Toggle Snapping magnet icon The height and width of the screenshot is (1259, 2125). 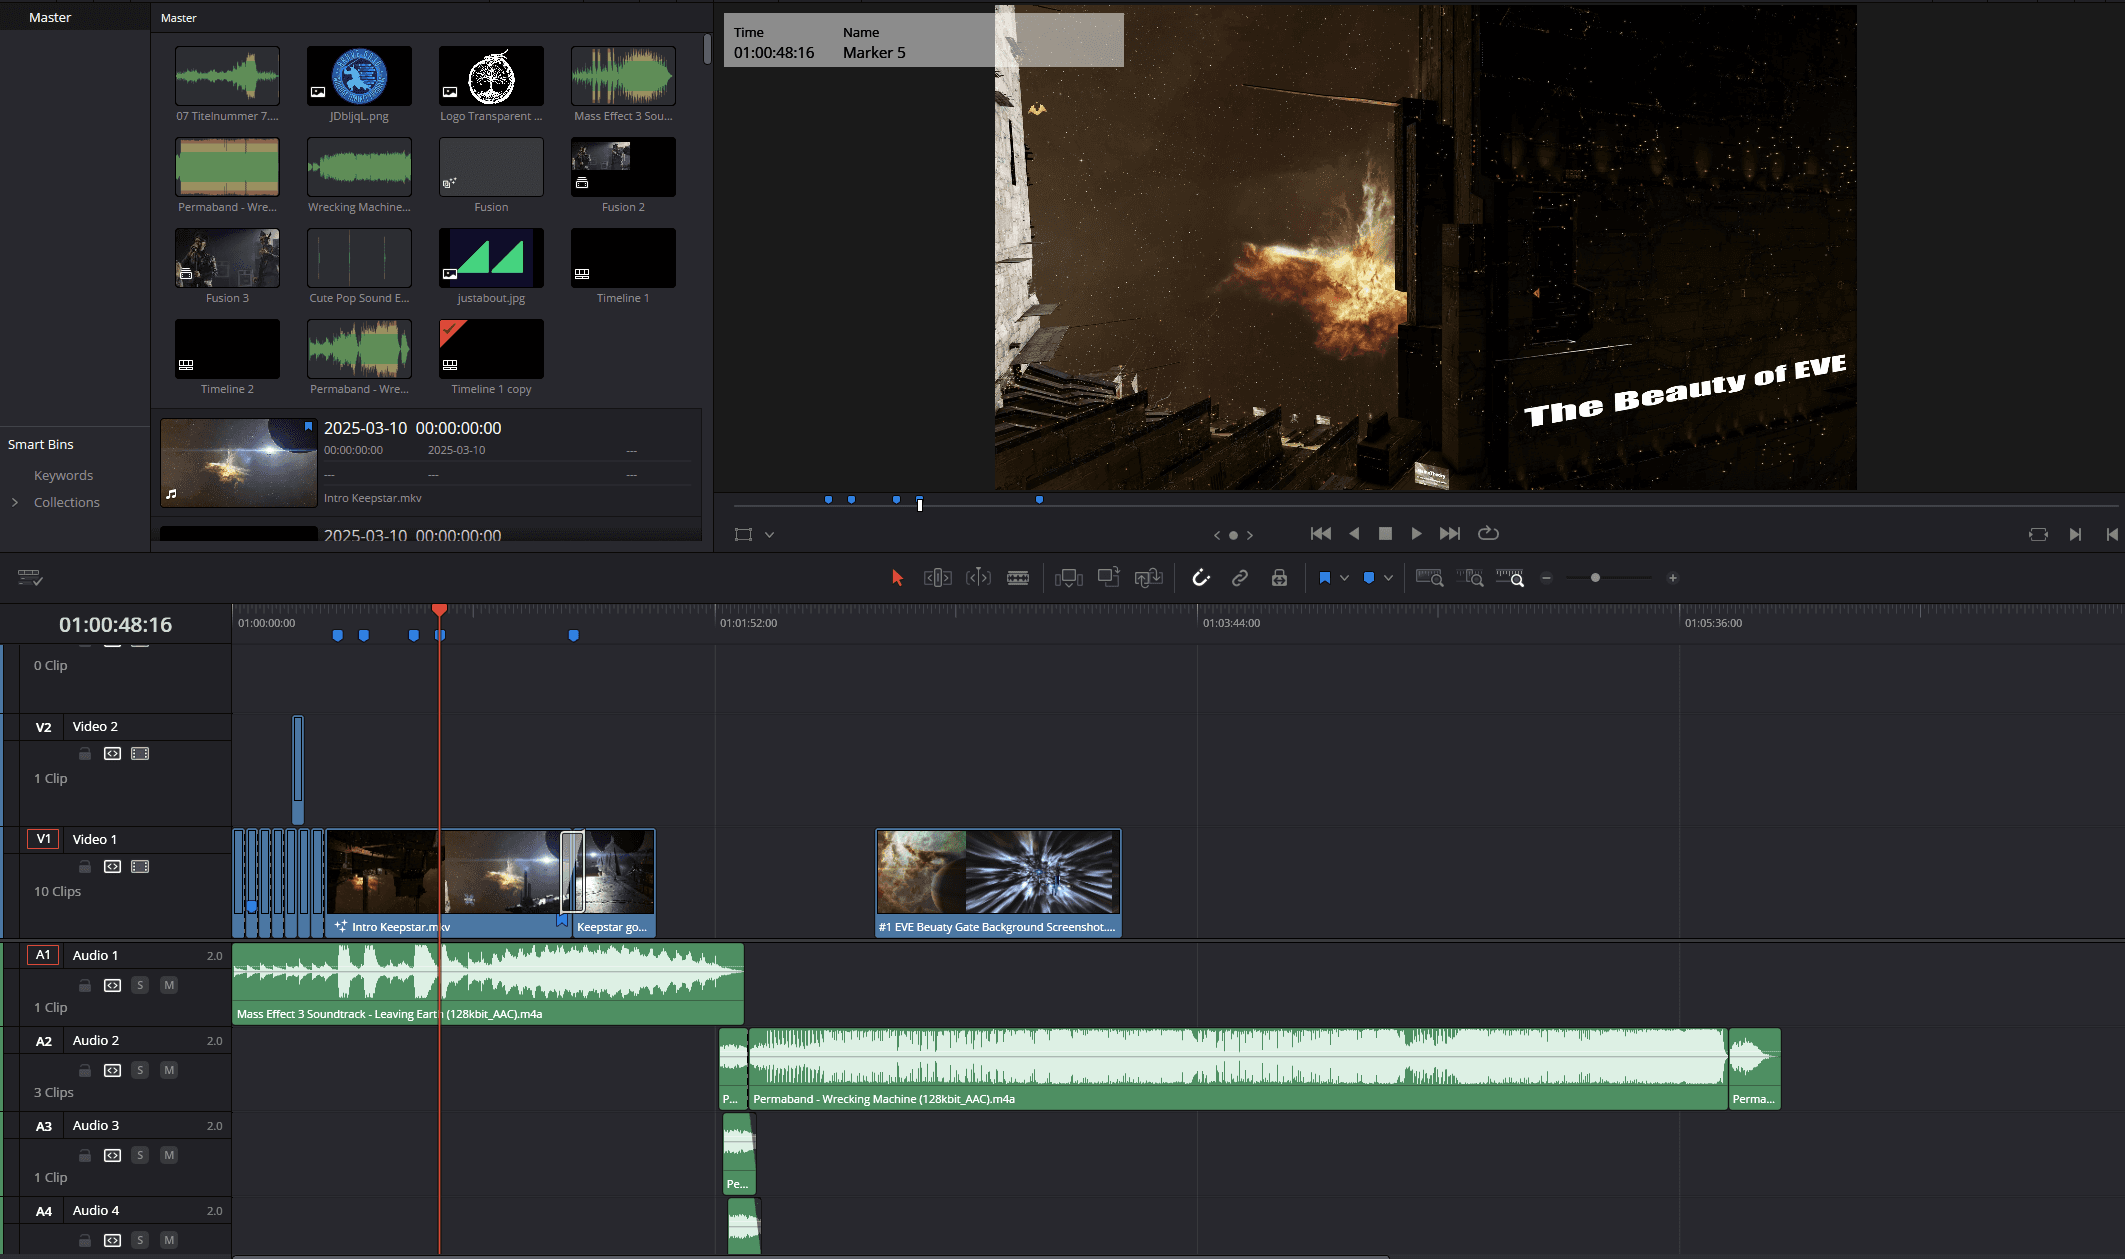(1201, 578)
